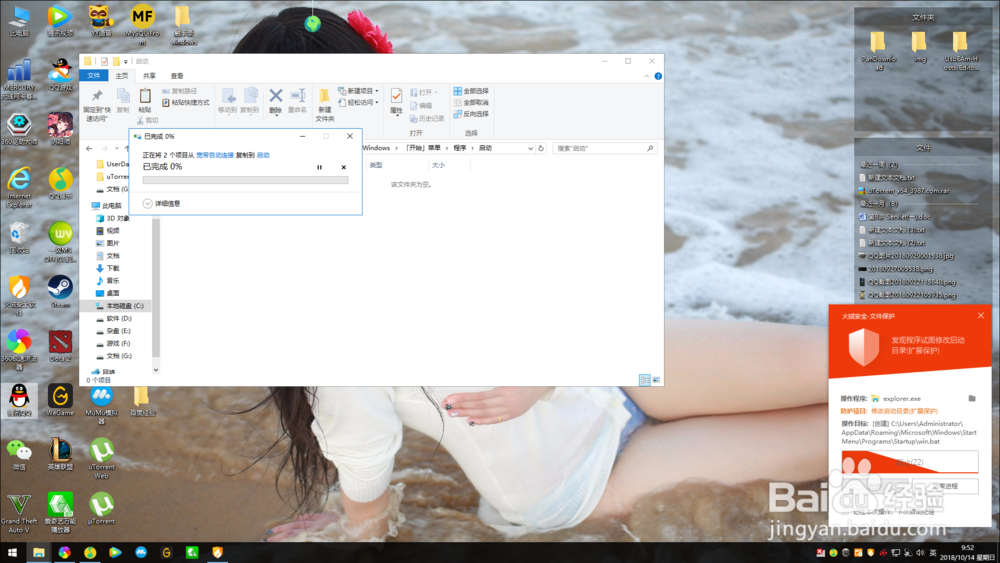Click Explorer Back navigation arrow

pyautogui.click(x=89, y=149)
